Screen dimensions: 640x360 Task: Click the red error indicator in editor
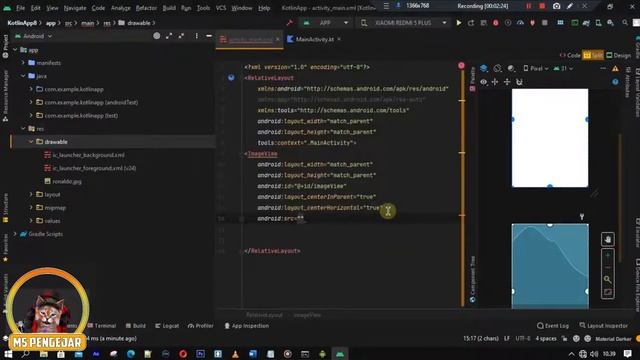click(461, 65)
